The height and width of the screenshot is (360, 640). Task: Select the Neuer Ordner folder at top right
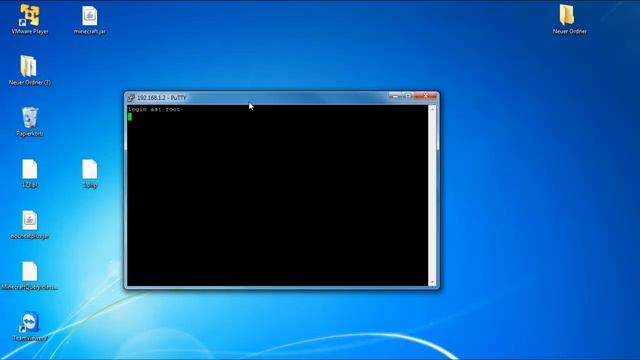[569, 19]
